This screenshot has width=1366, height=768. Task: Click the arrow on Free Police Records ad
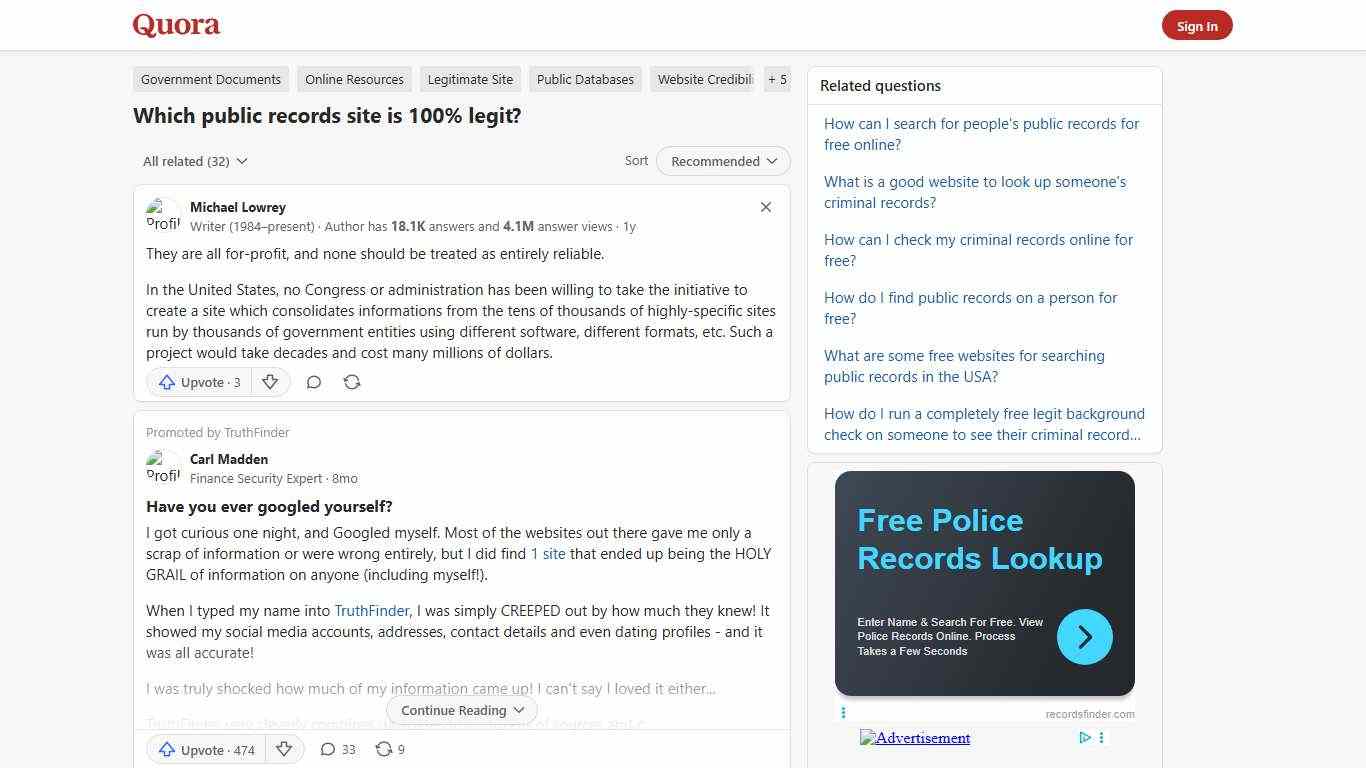tap(1084, 637)
